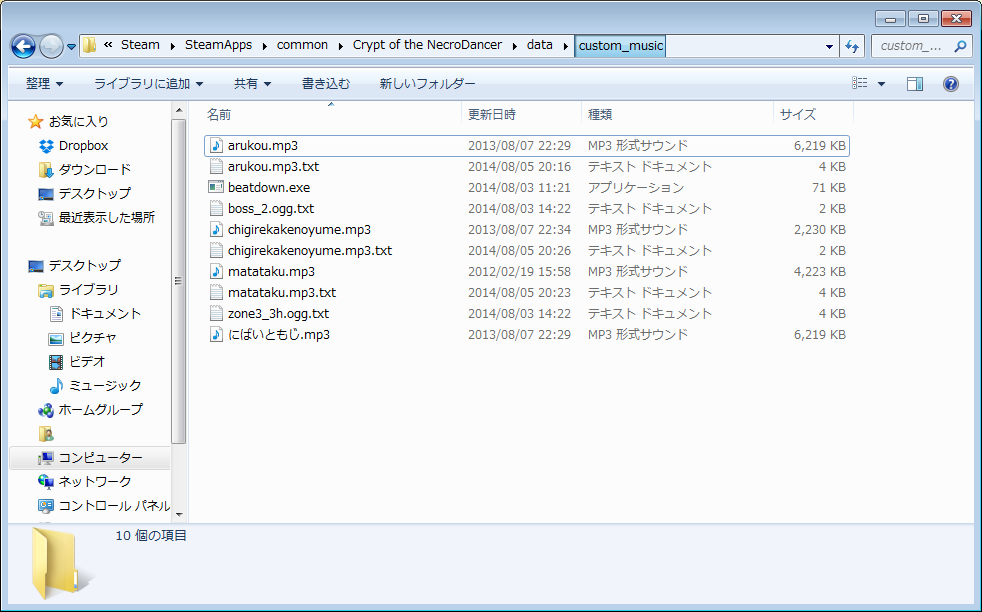Click the common breadcrumb segment

pos(302,45)
